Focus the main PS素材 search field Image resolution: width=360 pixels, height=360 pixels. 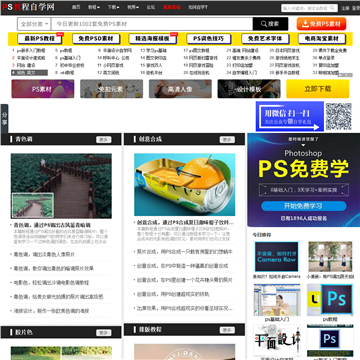[x=152, y=24]
